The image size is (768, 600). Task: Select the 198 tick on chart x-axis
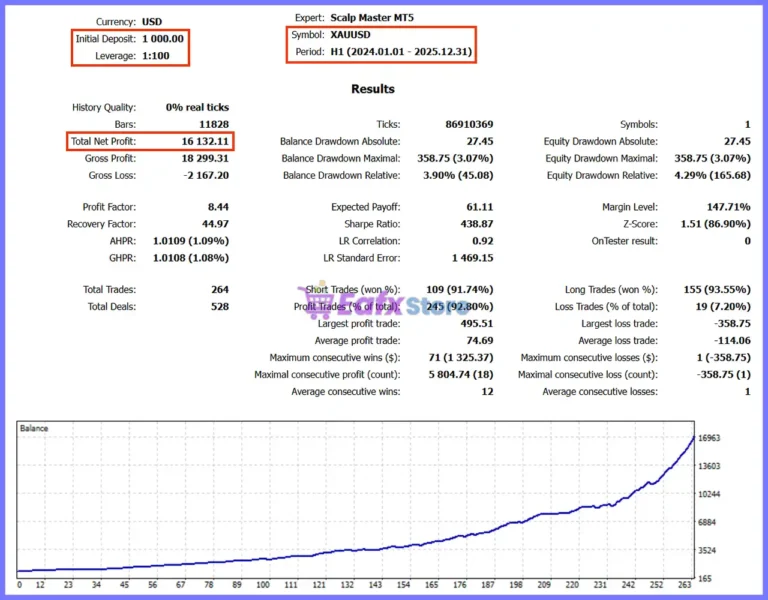516,585
